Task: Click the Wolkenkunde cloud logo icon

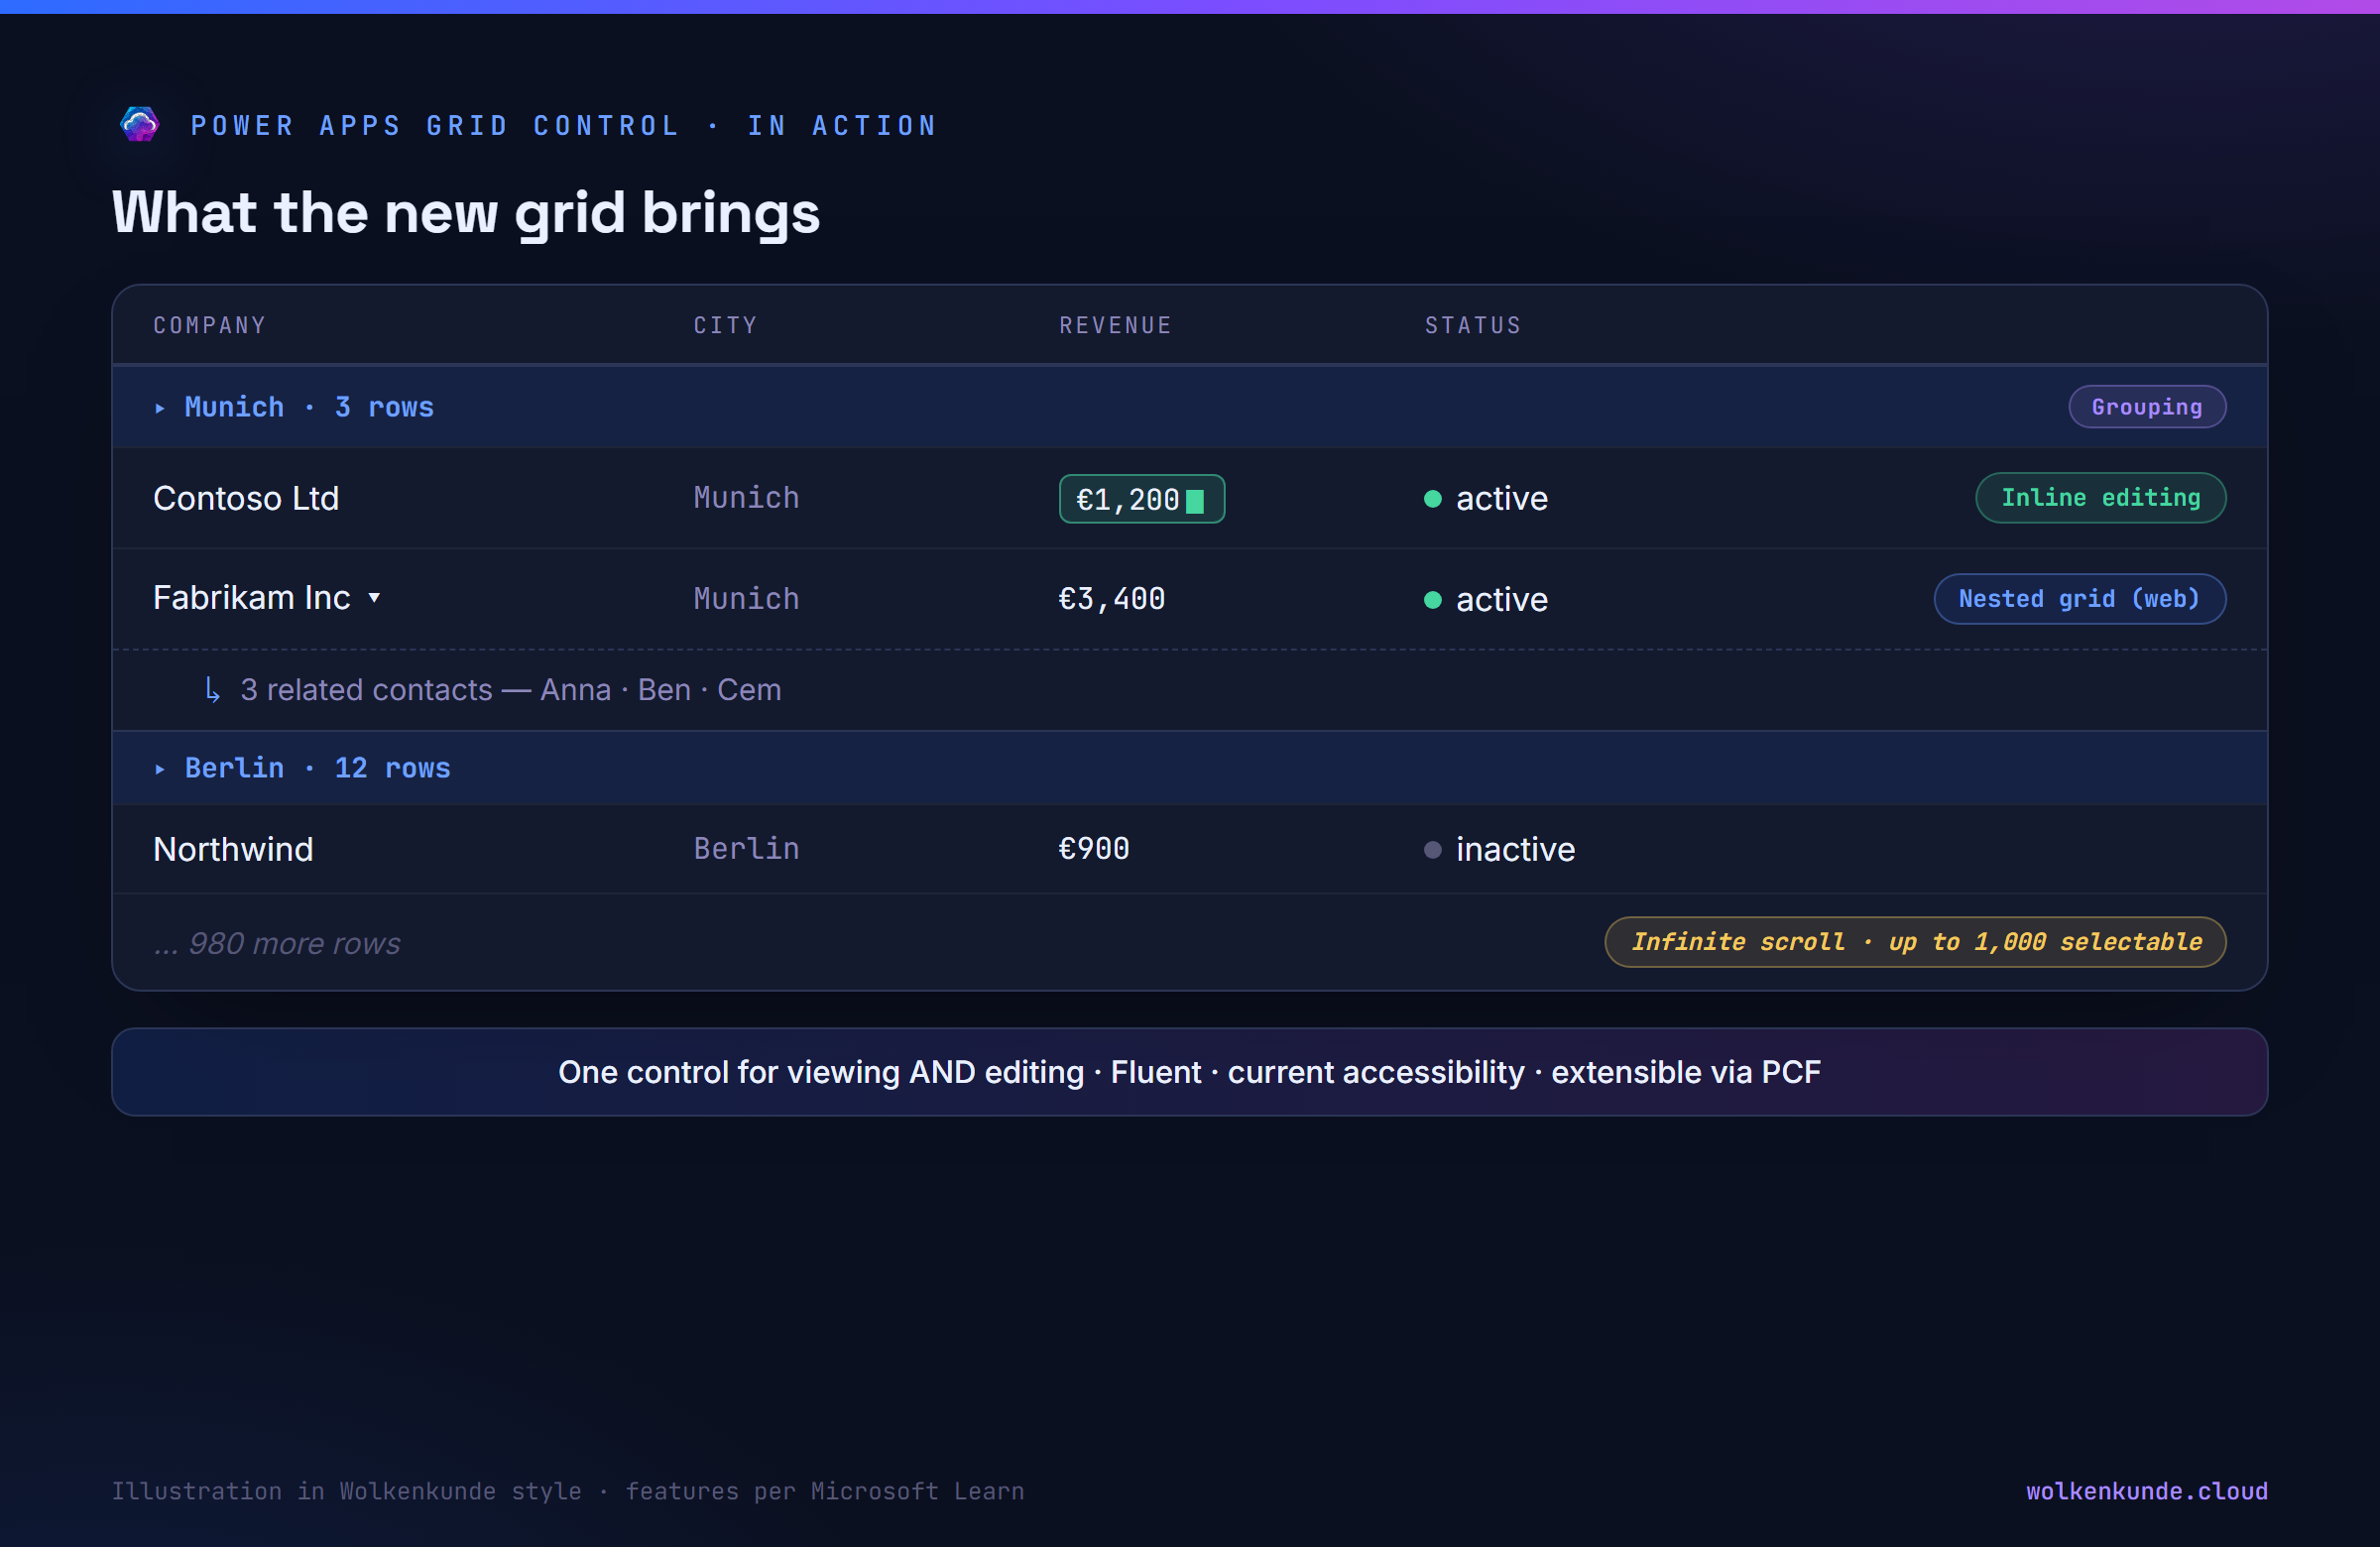Action: [x=139, y=125]
